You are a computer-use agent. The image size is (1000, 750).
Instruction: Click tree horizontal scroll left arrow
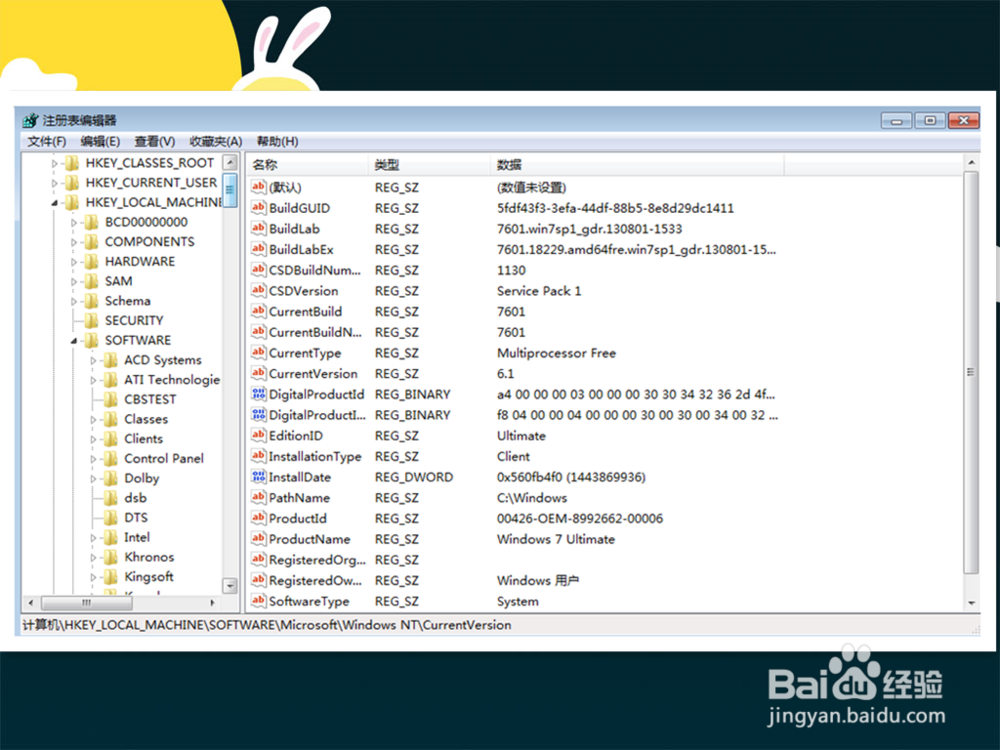(31, 602)
